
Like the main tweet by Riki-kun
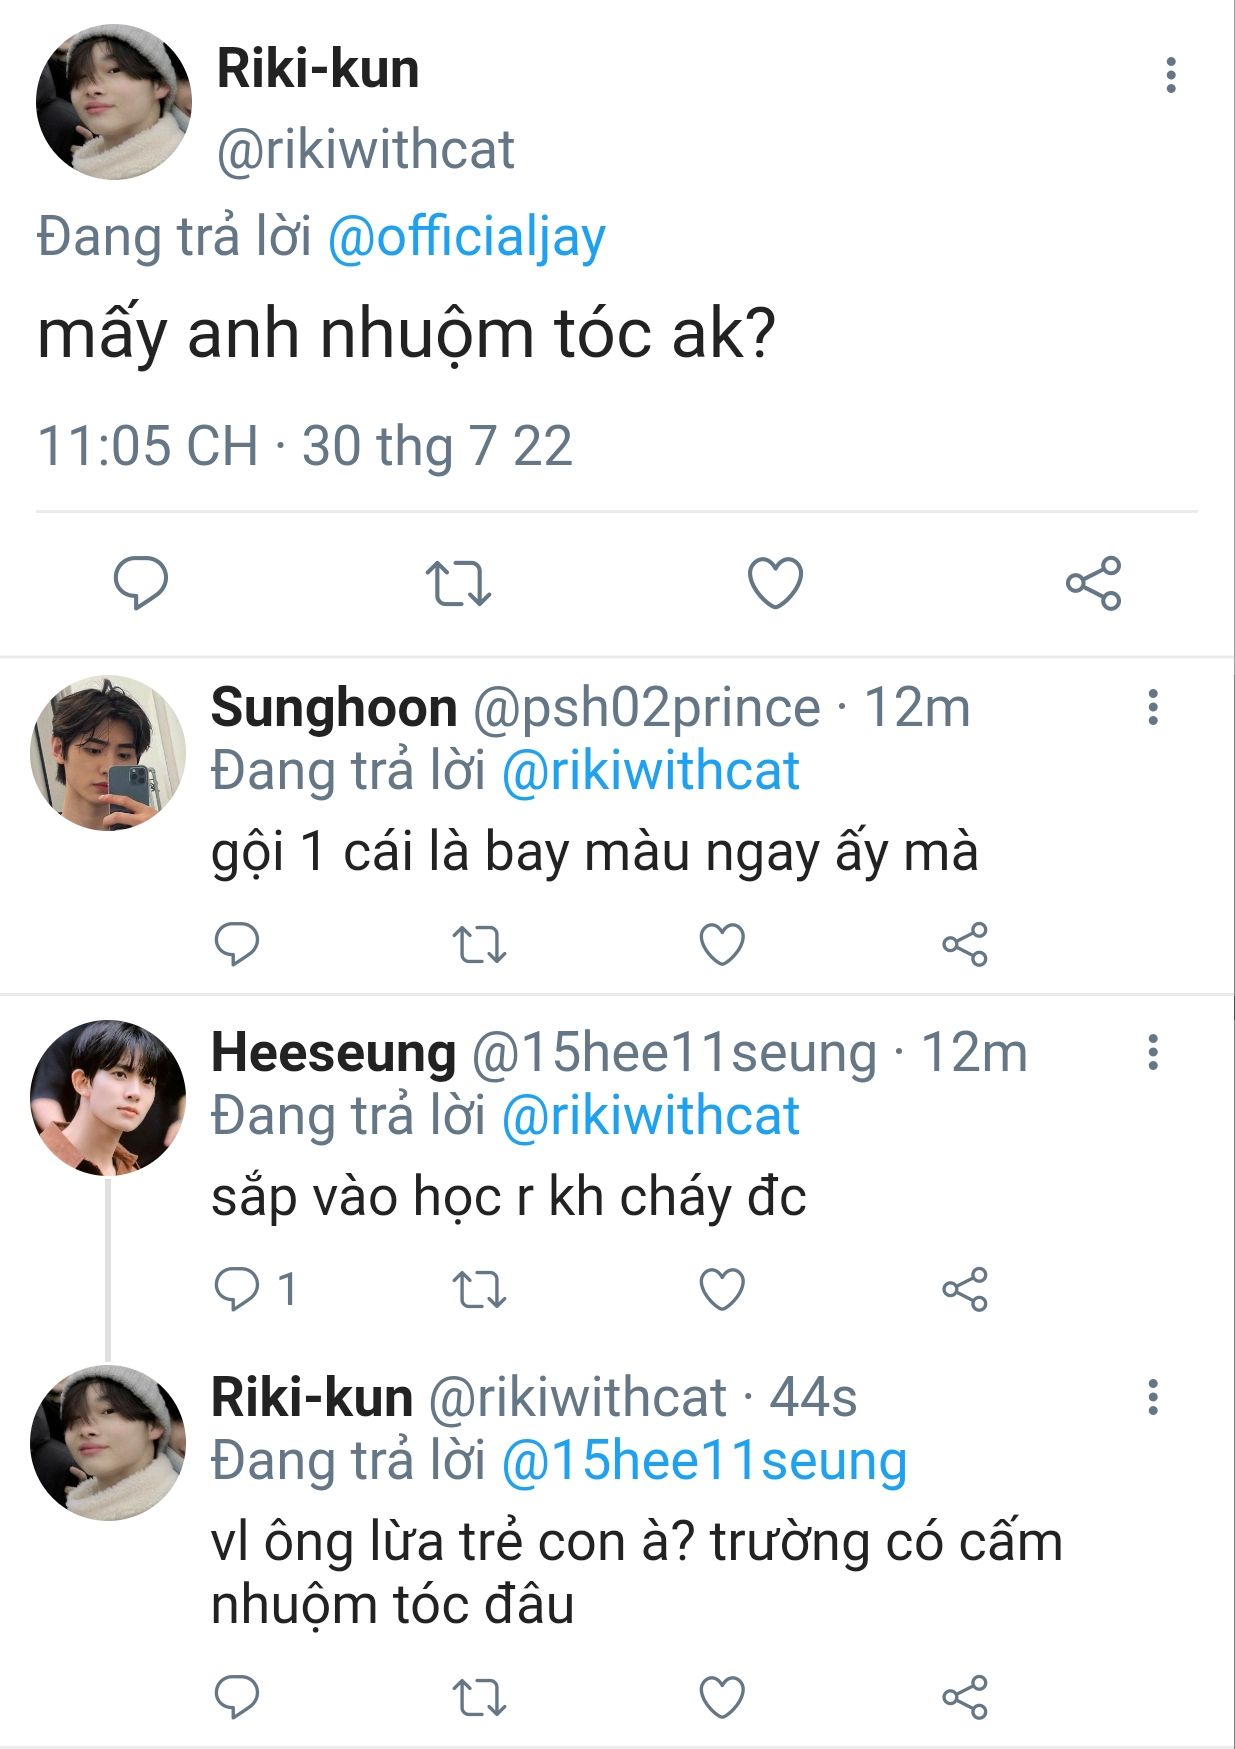pyautogui.click(x=776, y=583)
